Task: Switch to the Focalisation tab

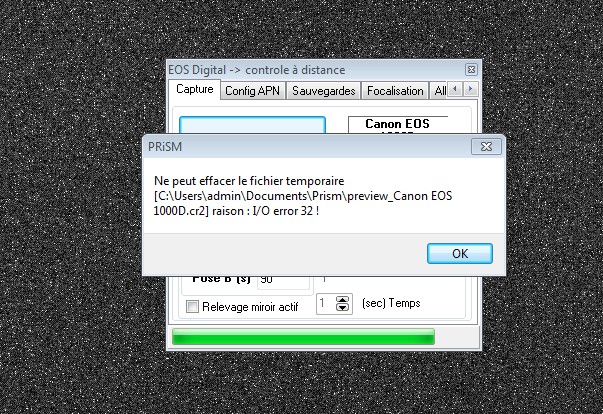Action: 395,91
